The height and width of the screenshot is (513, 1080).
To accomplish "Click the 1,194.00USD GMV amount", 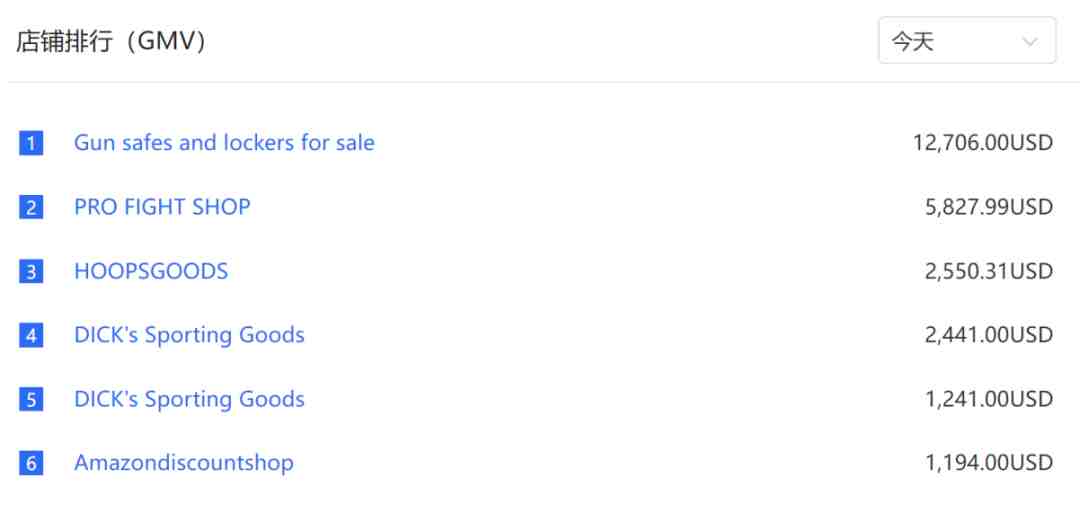I will [x=989, y=463].
